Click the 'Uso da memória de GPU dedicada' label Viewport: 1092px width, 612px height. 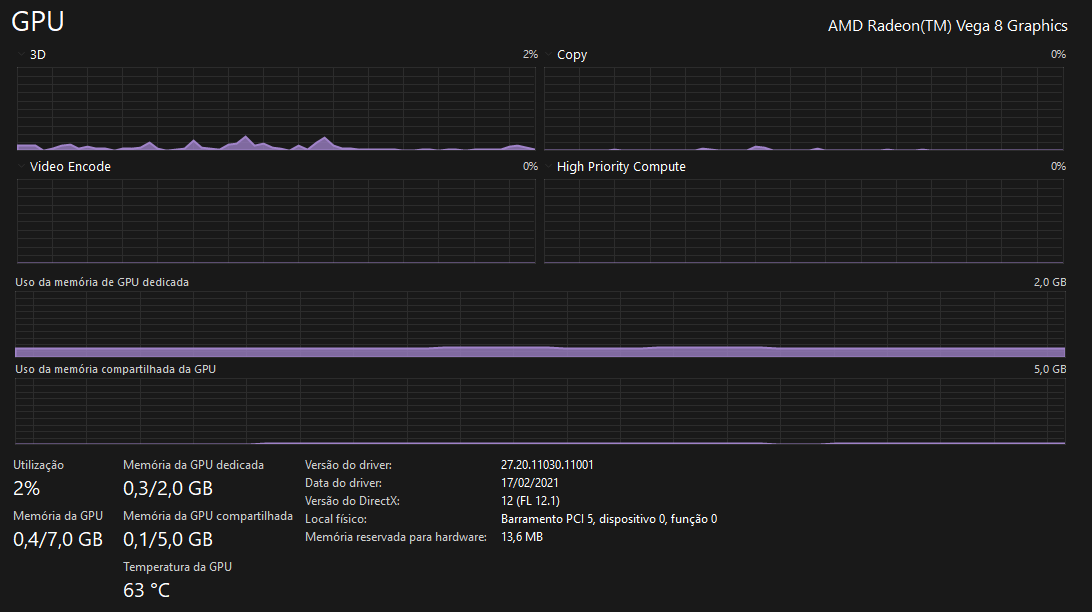(102, 282)
